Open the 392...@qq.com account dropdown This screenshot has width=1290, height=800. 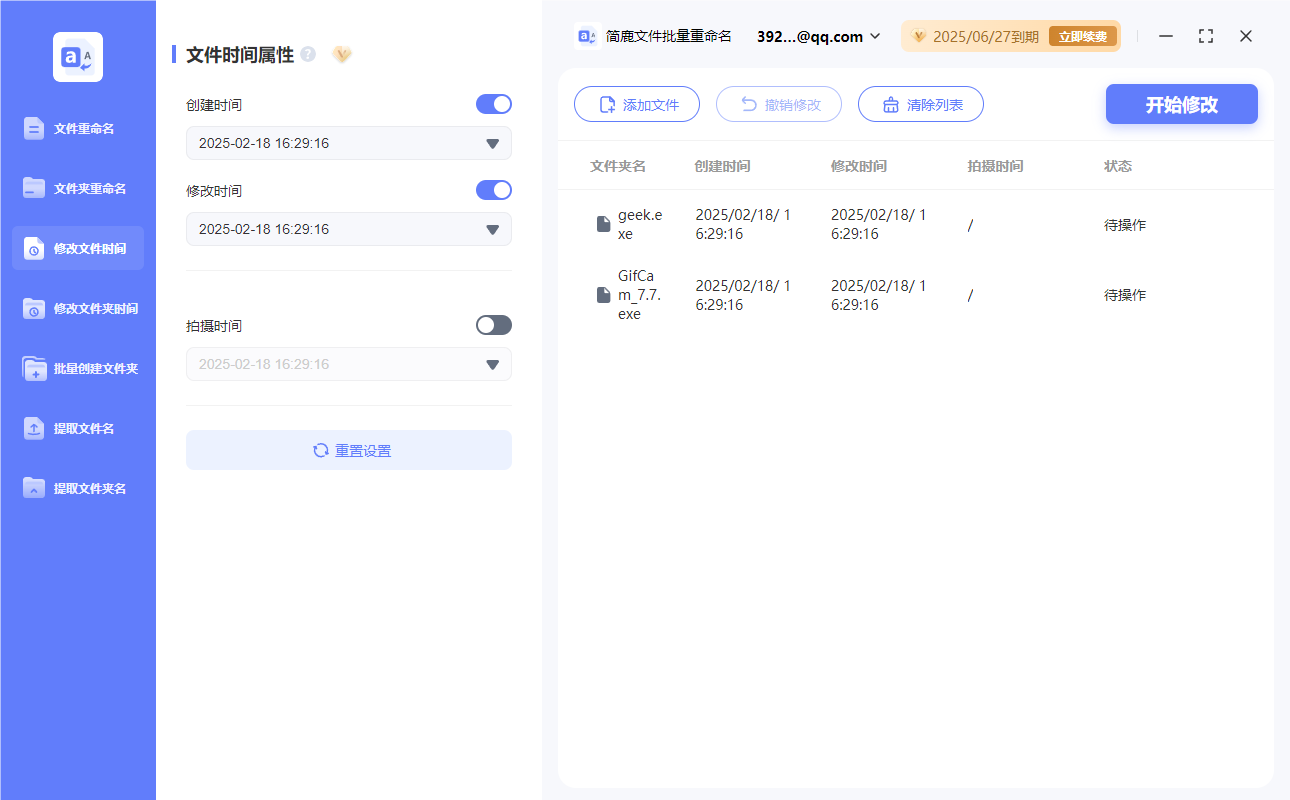point(817,36)
